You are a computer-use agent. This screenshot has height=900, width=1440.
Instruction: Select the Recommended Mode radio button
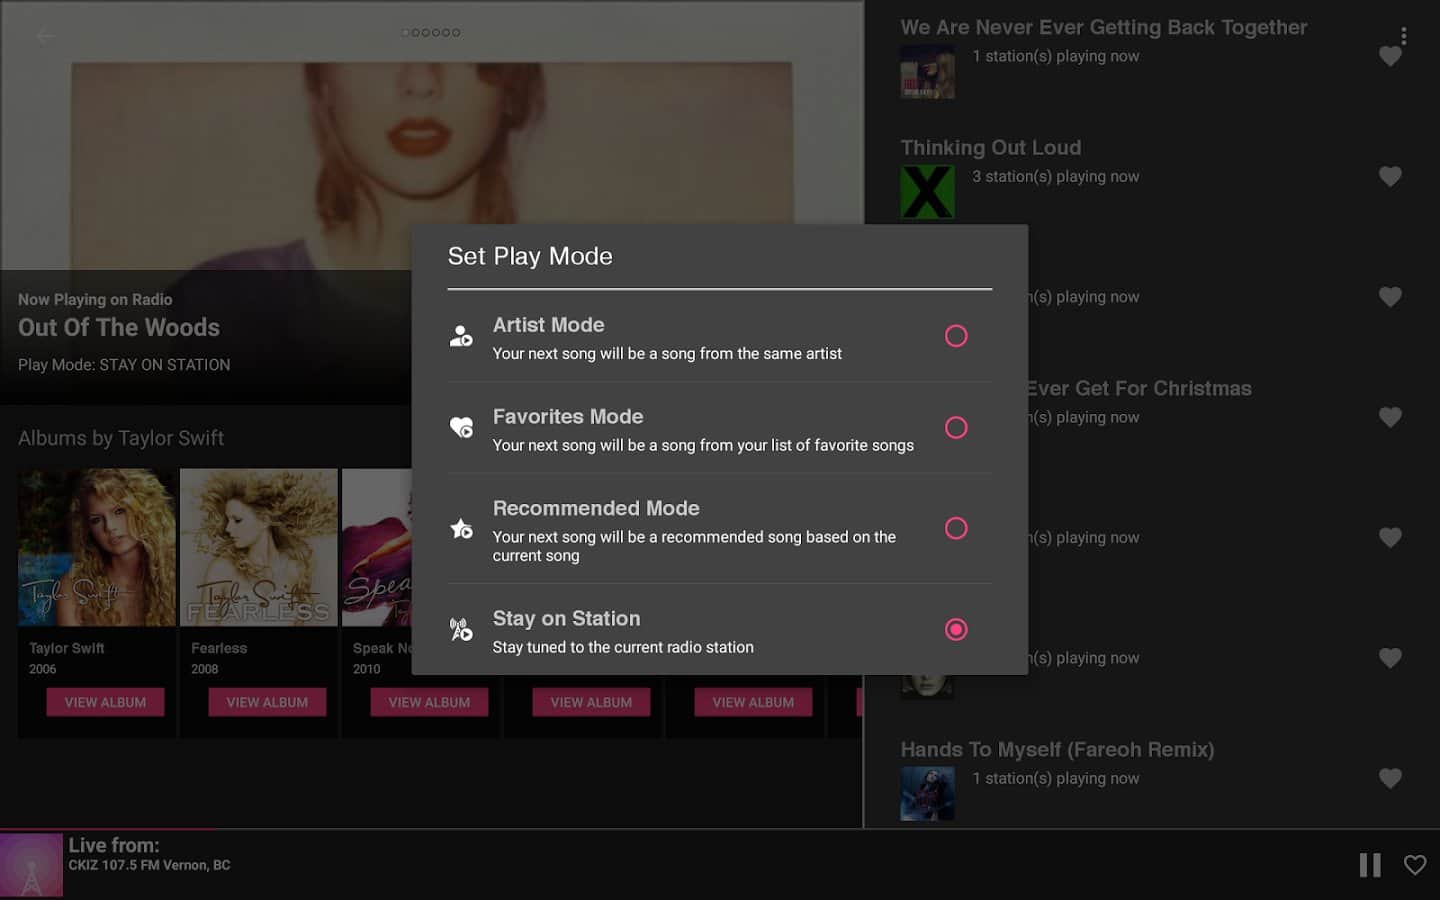[956, 528]
